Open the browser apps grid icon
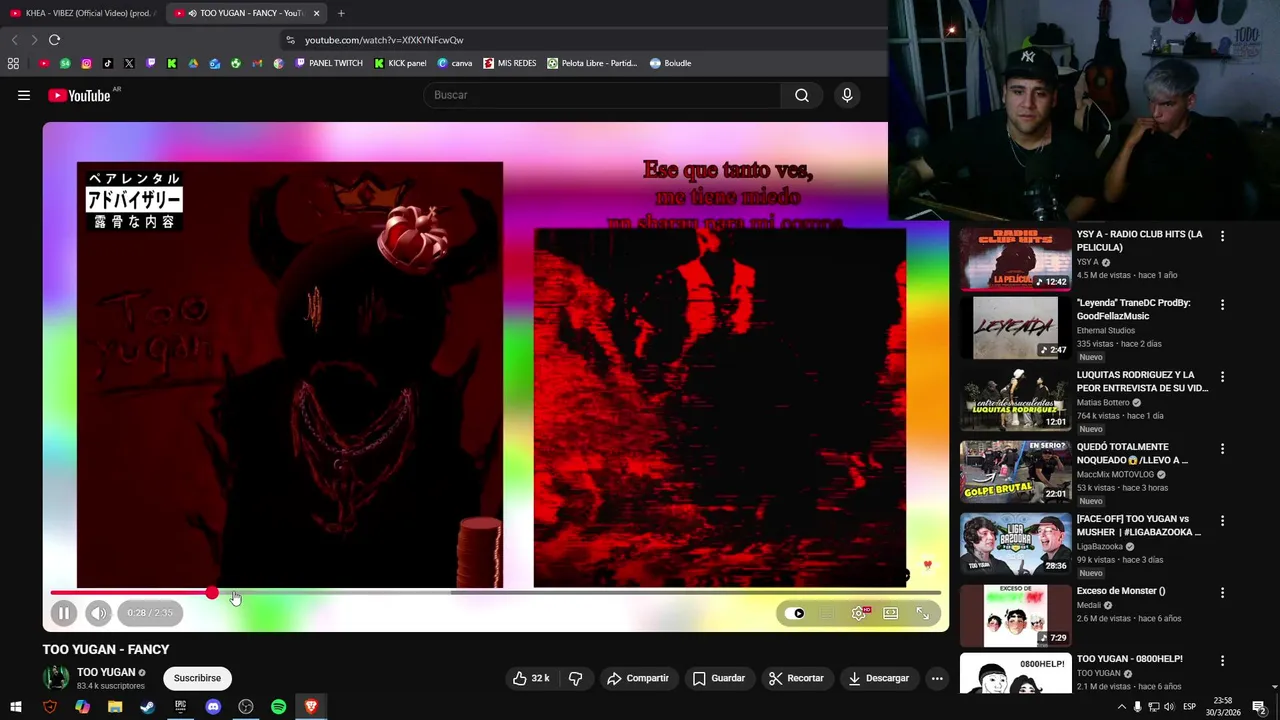The image size is (1280, 720). tap(13, 63)
